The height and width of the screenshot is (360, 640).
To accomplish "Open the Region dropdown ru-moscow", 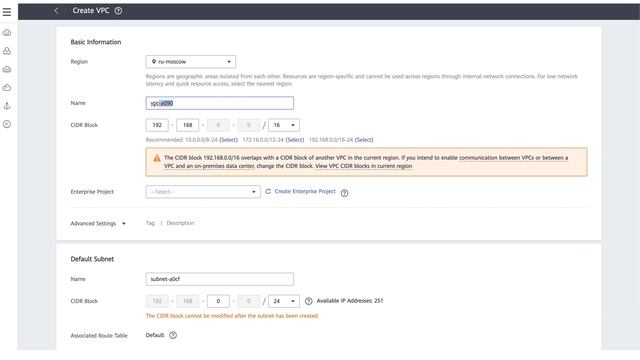I will tap(191, 62).
